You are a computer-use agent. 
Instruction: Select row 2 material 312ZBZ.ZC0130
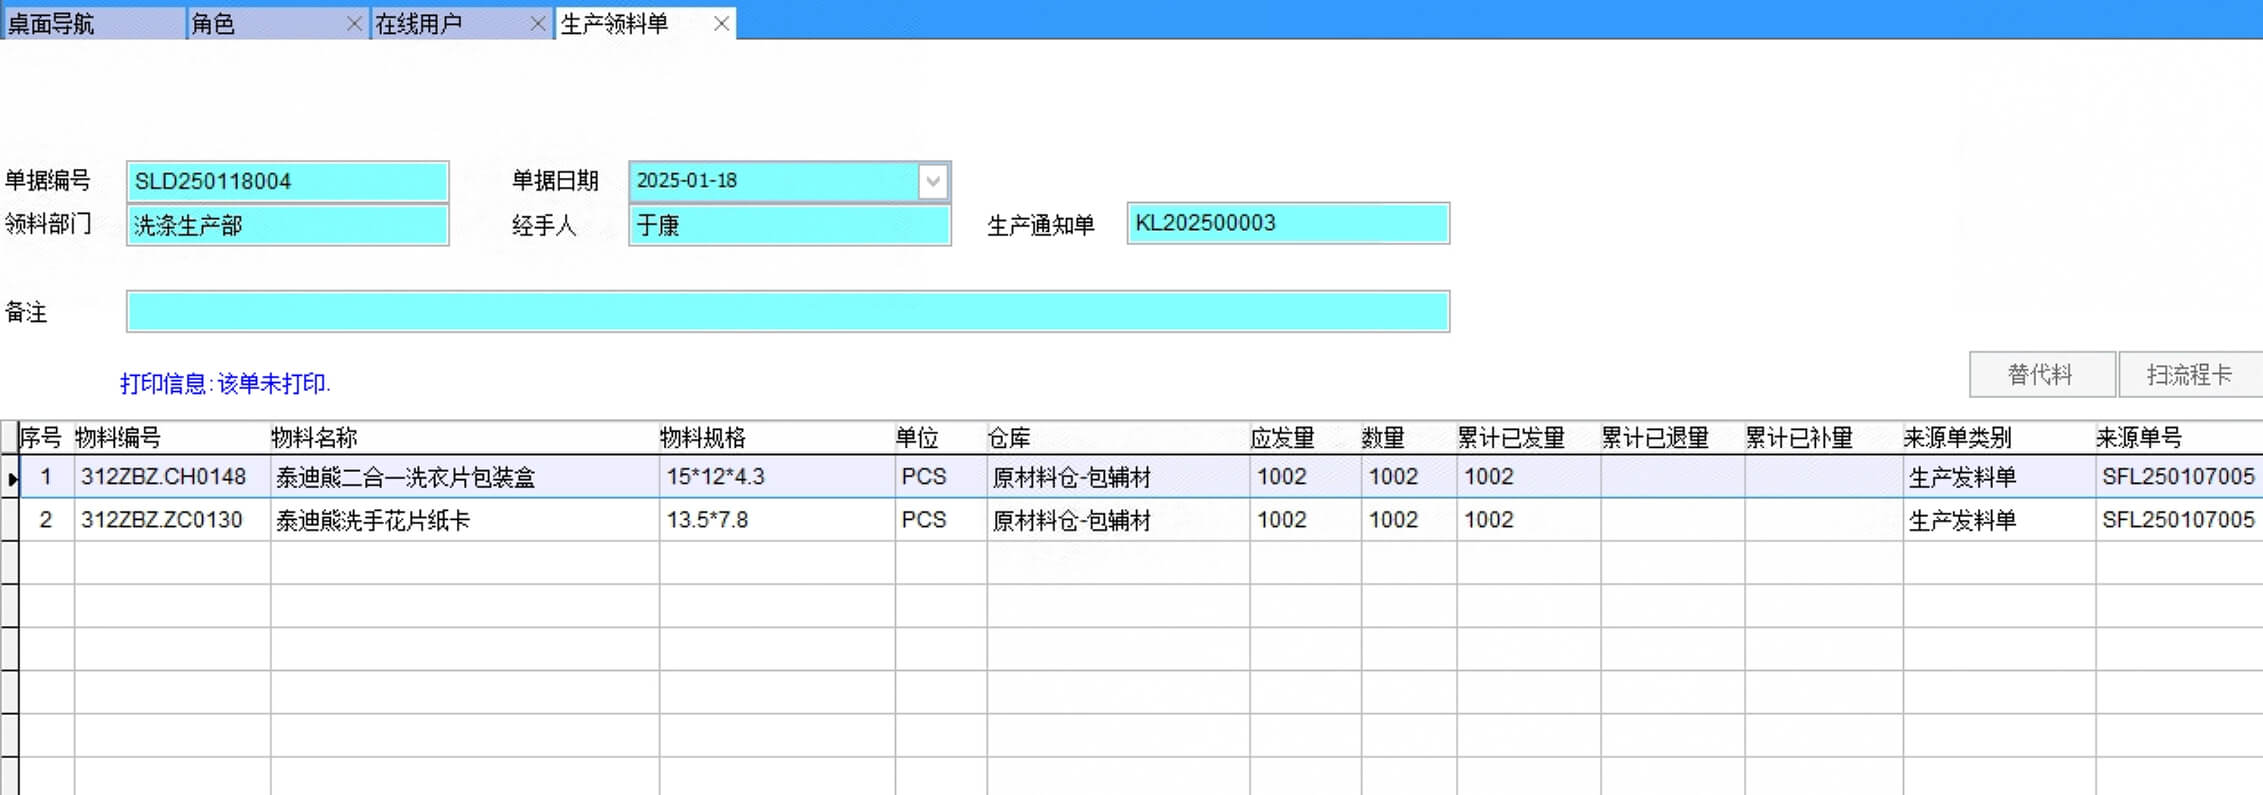click(162, 520)
